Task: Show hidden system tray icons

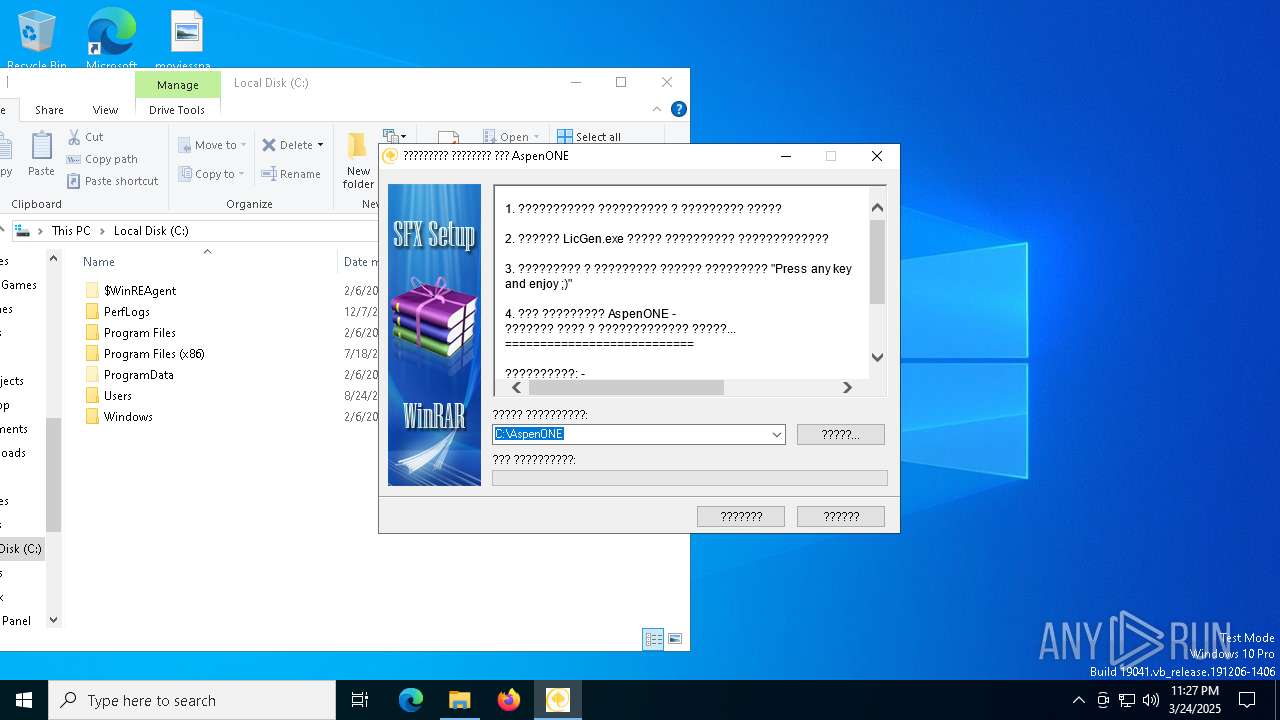Action: click(1078, 700)
